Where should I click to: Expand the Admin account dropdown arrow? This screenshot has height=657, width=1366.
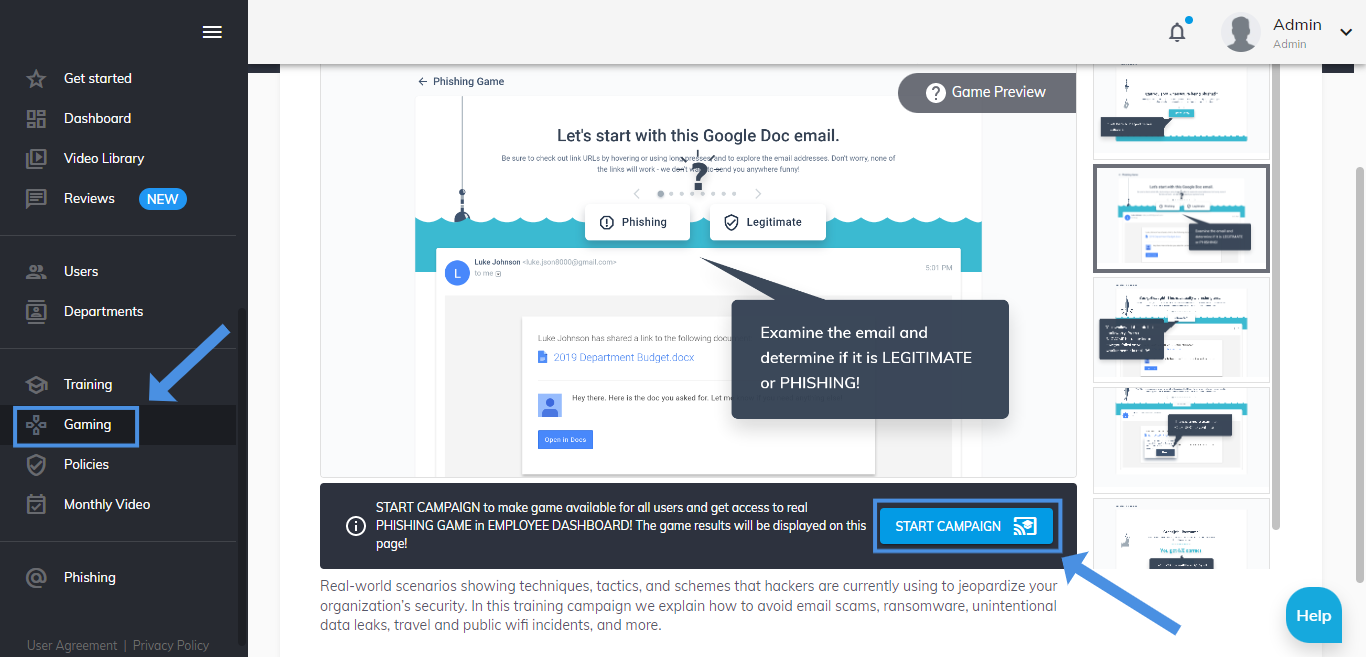[x=1345, y=32]
